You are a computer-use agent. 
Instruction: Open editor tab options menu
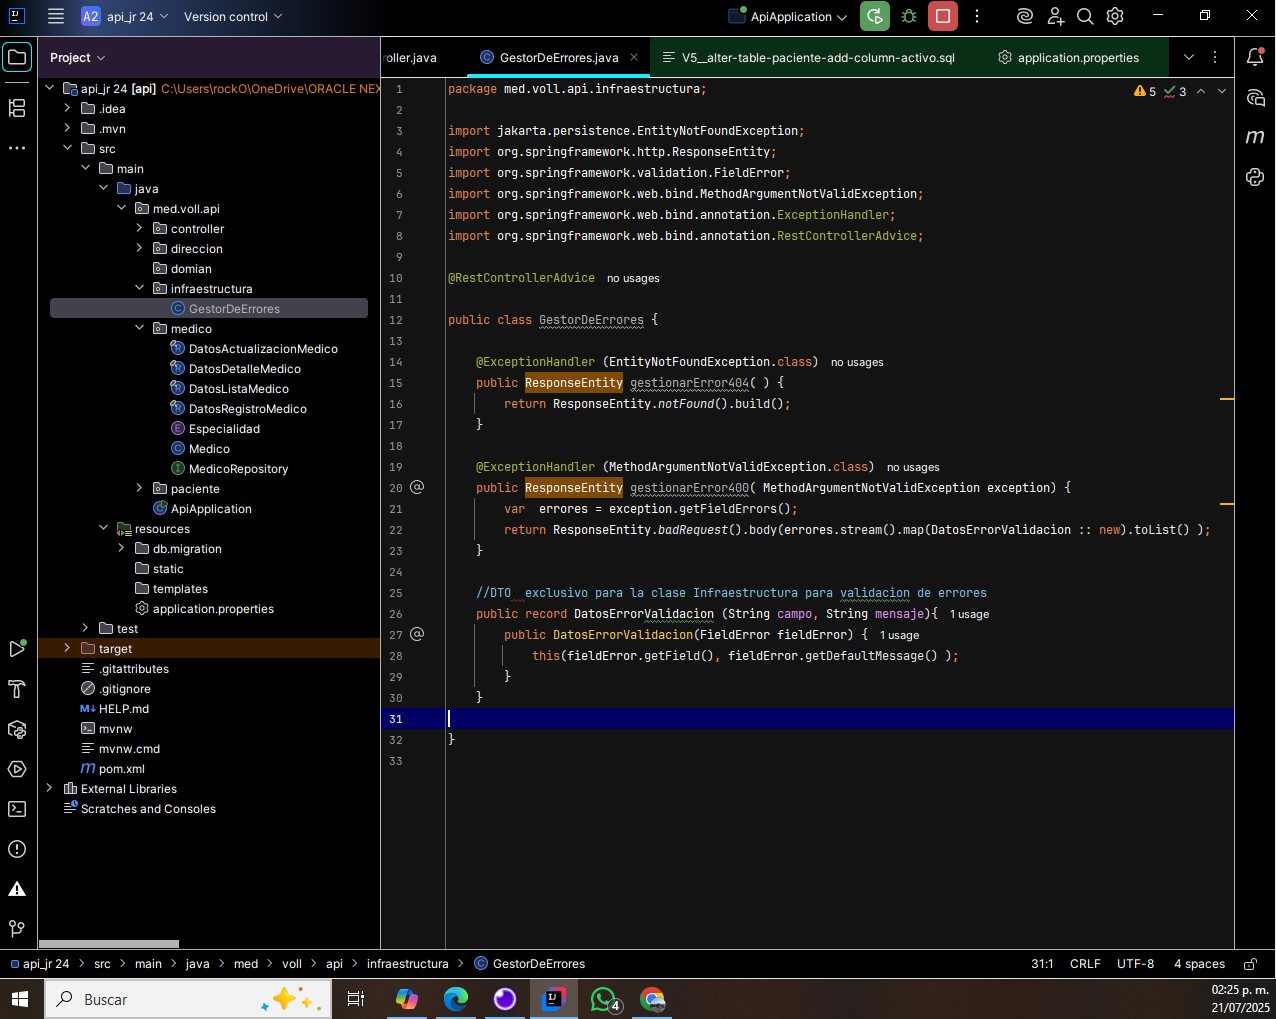(x=1215, y=57)
